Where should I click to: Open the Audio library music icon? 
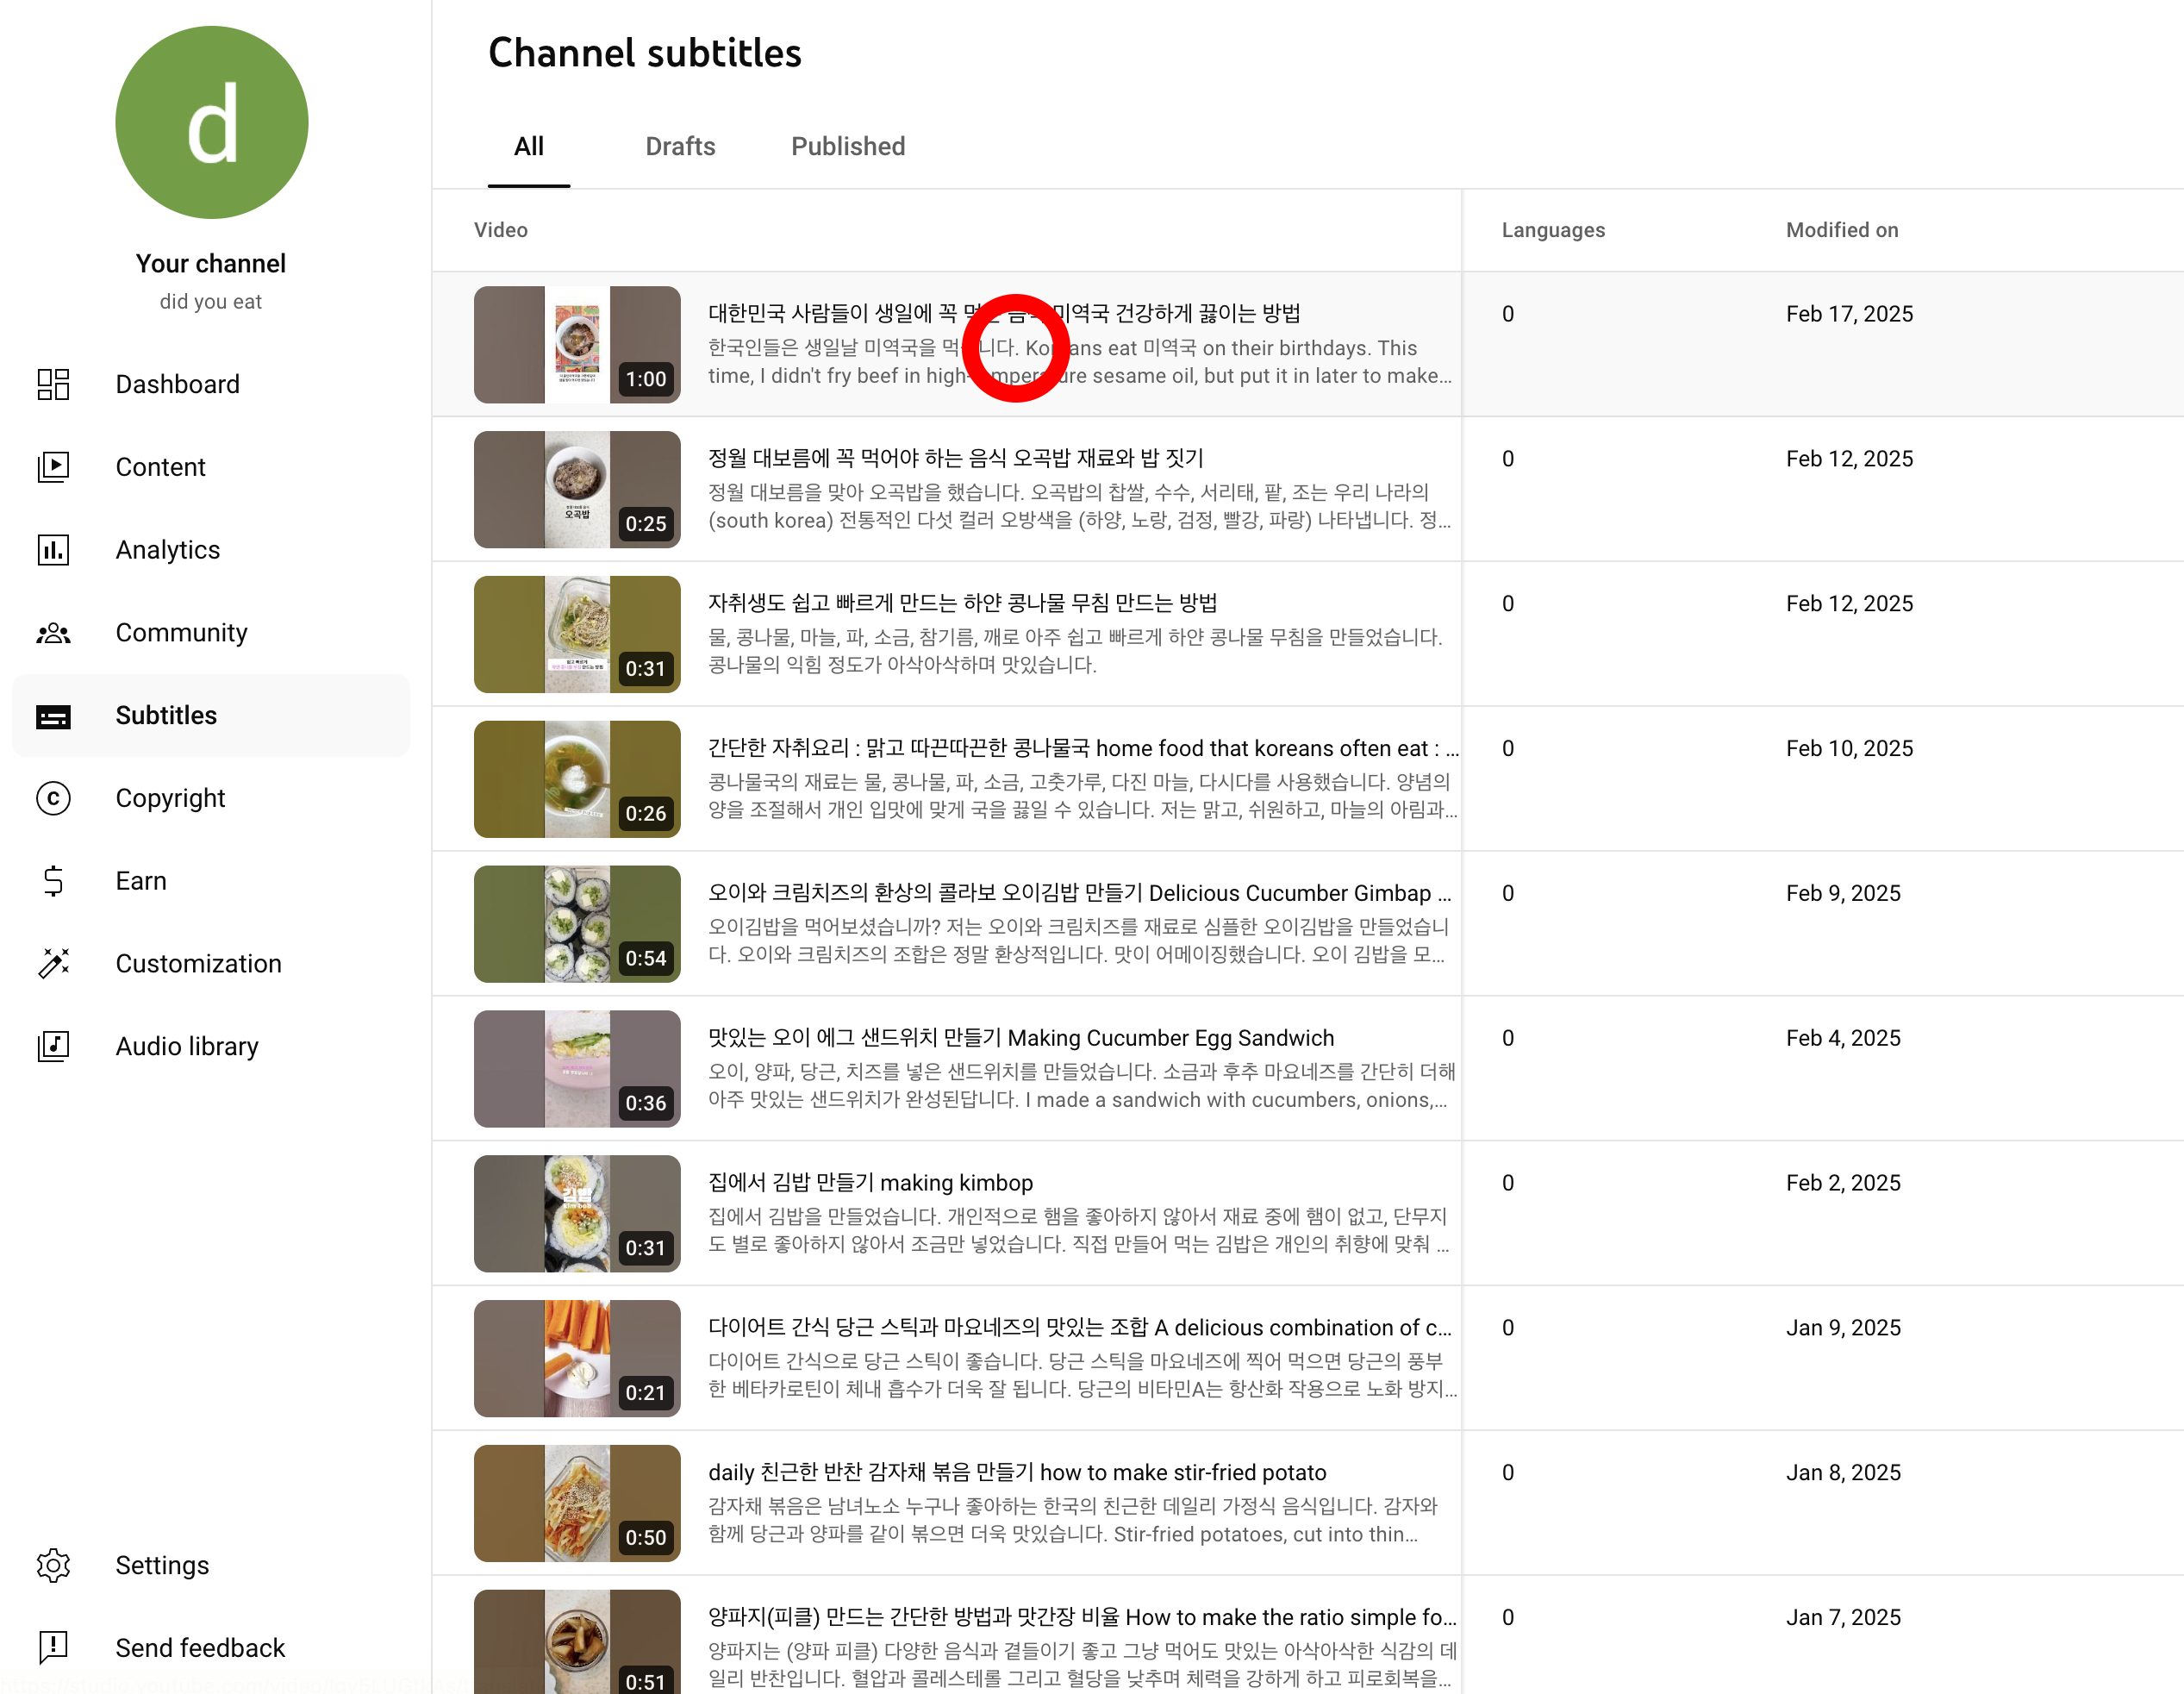(53, 1046)
